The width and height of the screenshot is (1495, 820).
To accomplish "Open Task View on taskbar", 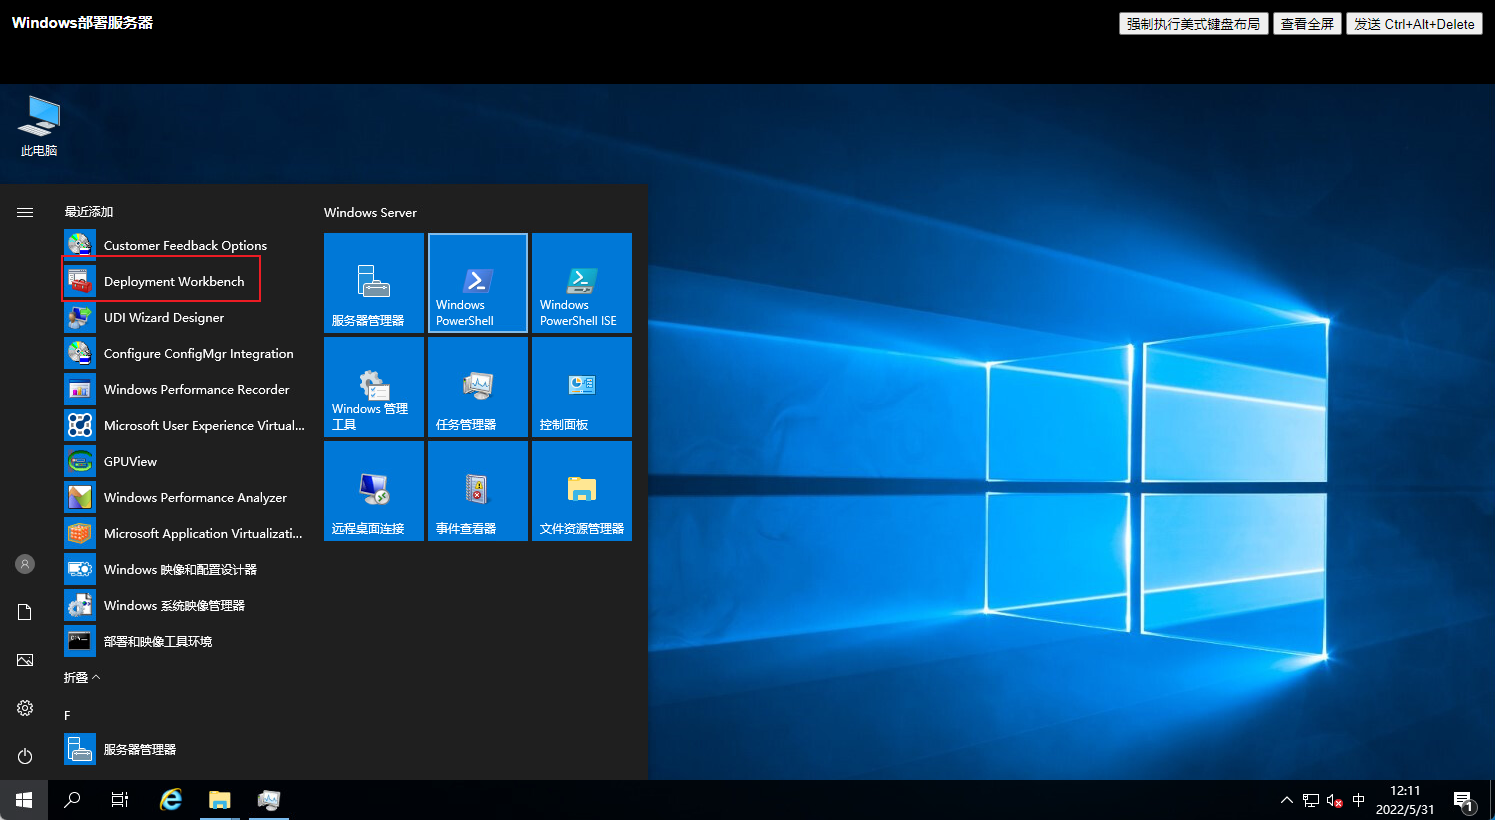I will pos(120,800).
